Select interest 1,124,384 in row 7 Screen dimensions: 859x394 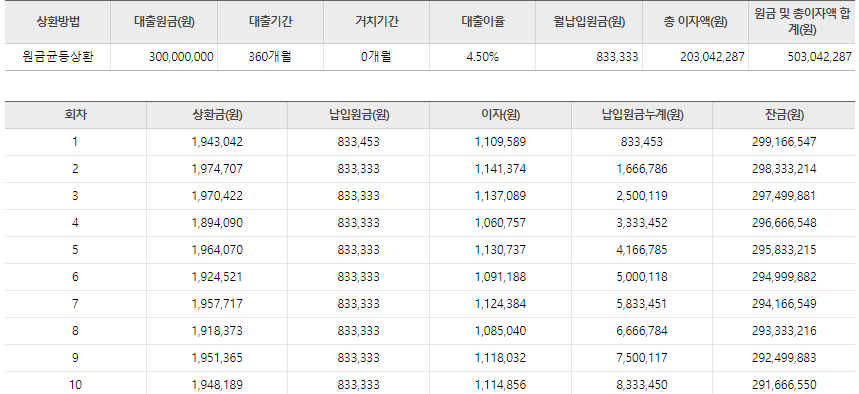click(500, 304)
